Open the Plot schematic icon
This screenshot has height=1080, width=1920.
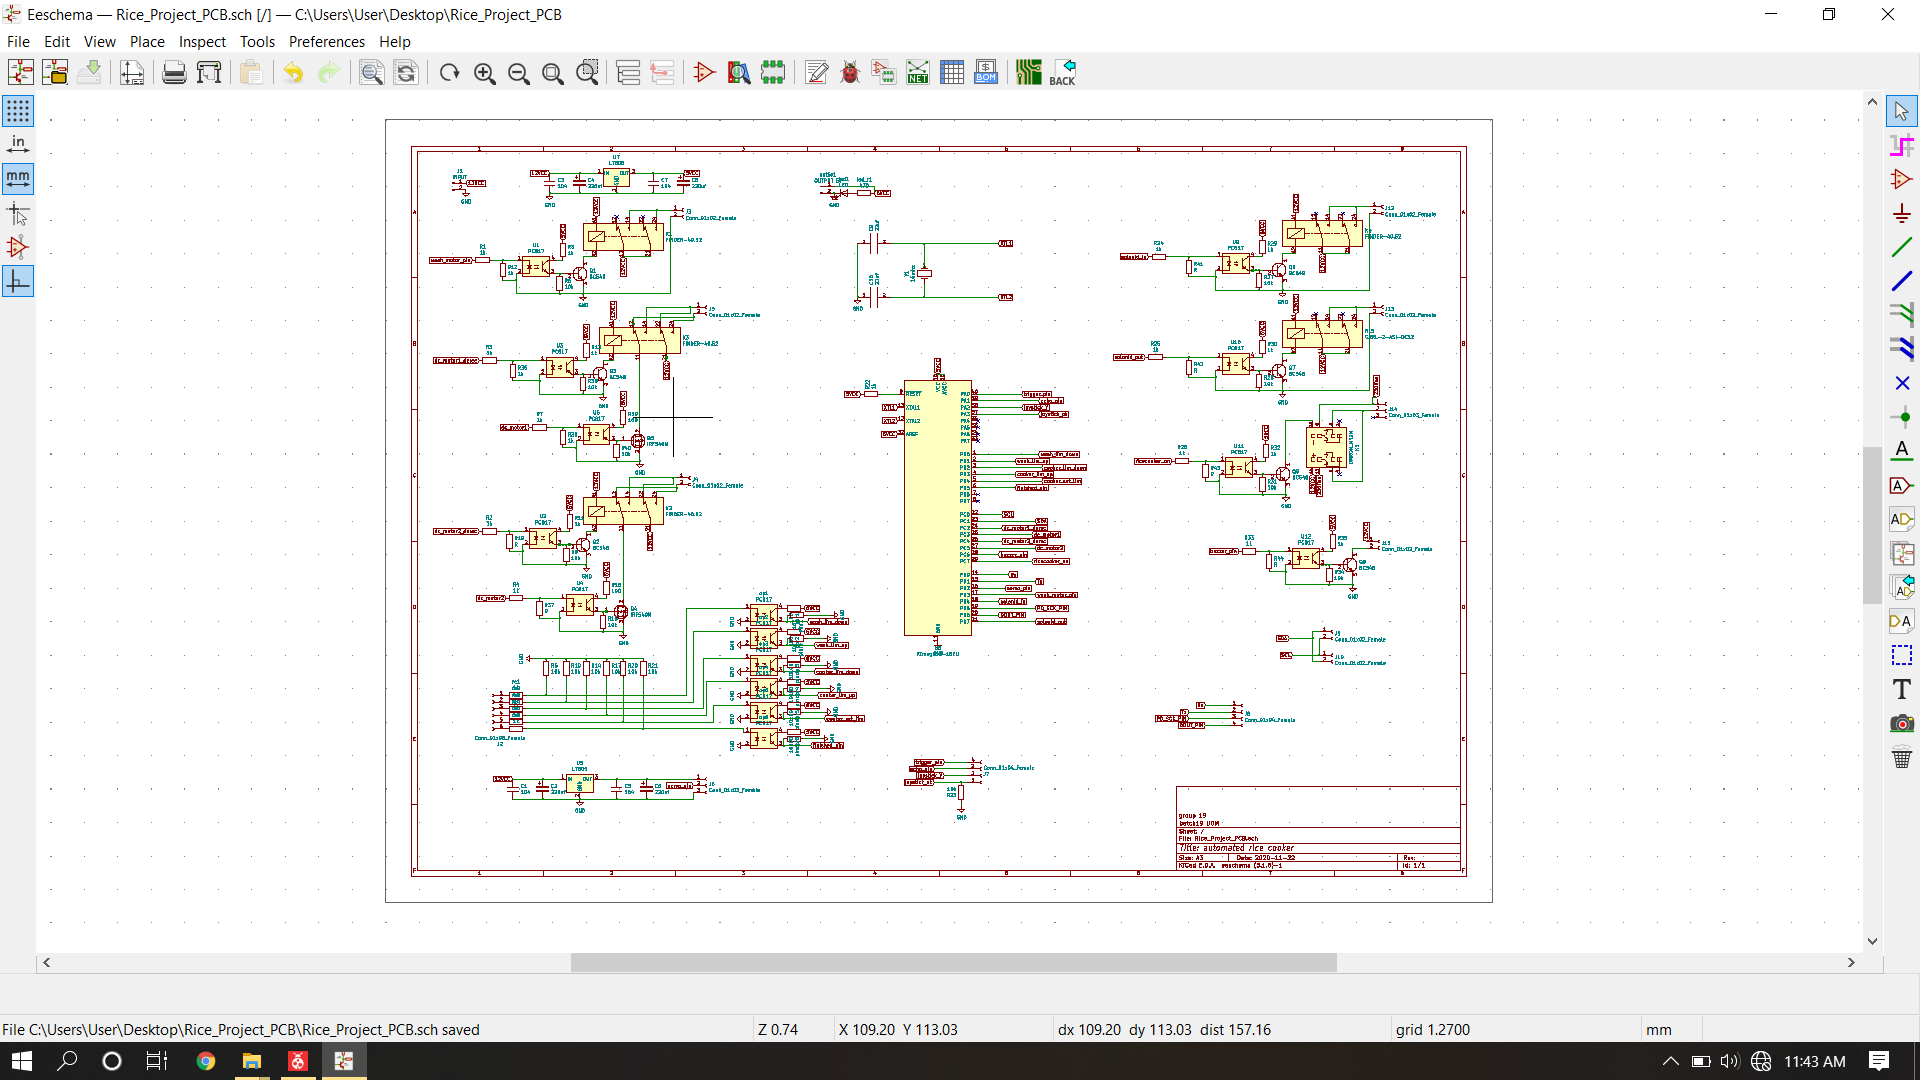tap(209, 72)
